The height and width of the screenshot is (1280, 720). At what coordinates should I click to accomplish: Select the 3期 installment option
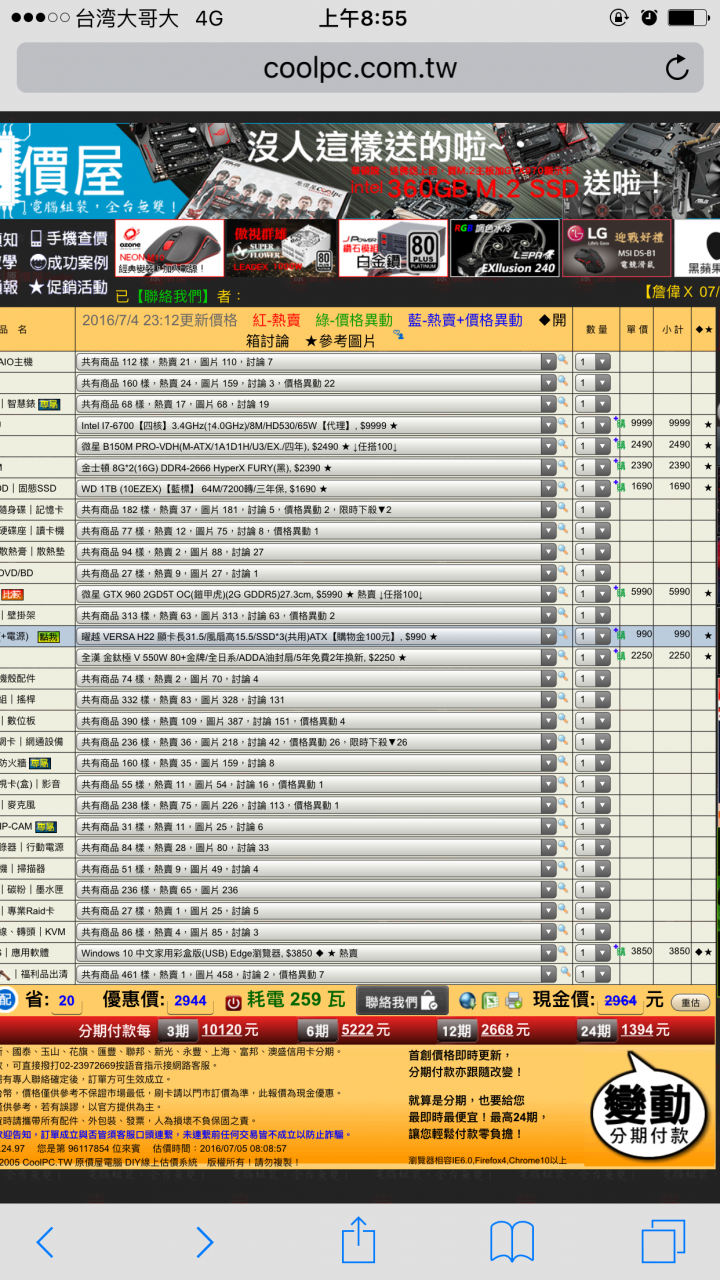tap(176, 1031)
